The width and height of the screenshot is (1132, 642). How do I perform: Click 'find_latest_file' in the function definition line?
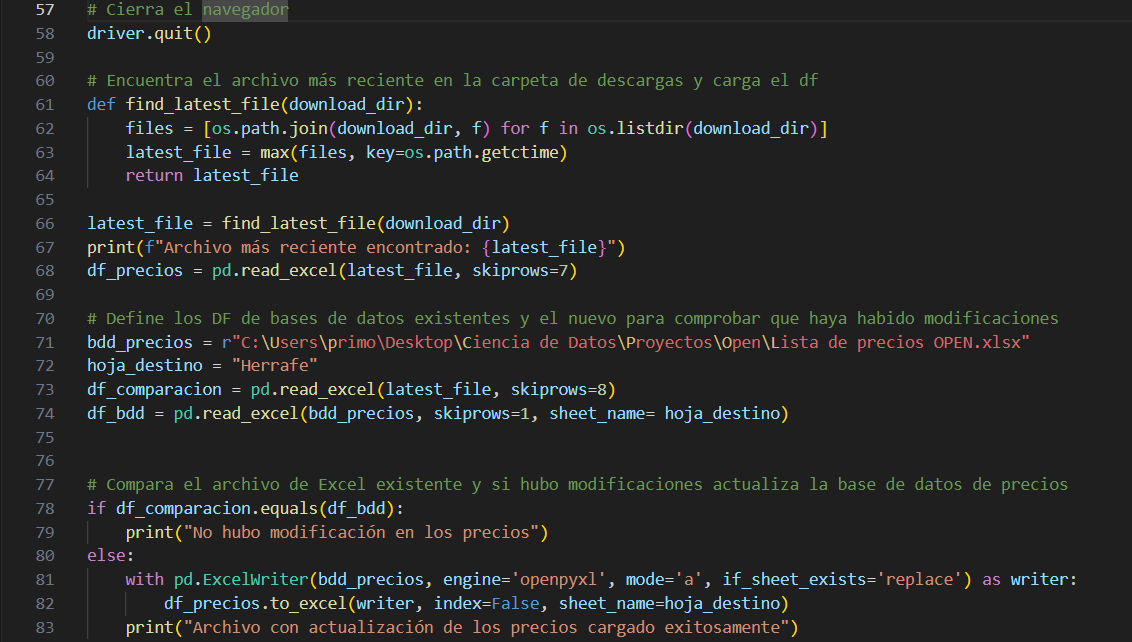[202, 105]
